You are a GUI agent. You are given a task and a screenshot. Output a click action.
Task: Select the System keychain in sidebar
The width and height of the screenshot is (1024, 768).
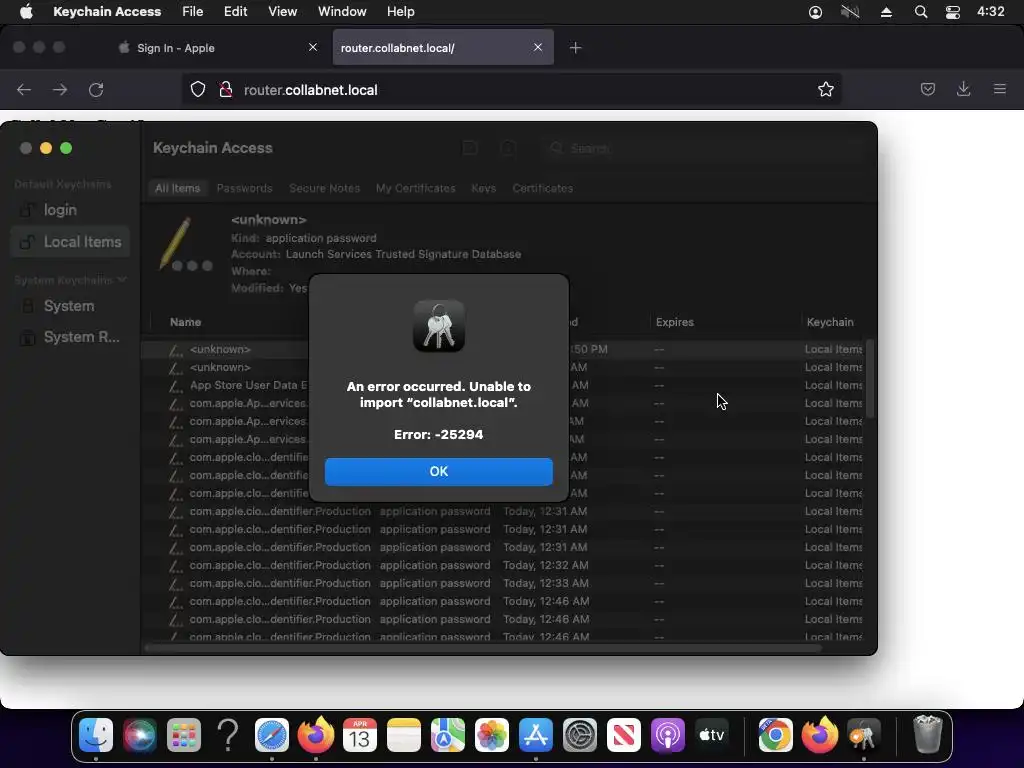pos(70,306)
